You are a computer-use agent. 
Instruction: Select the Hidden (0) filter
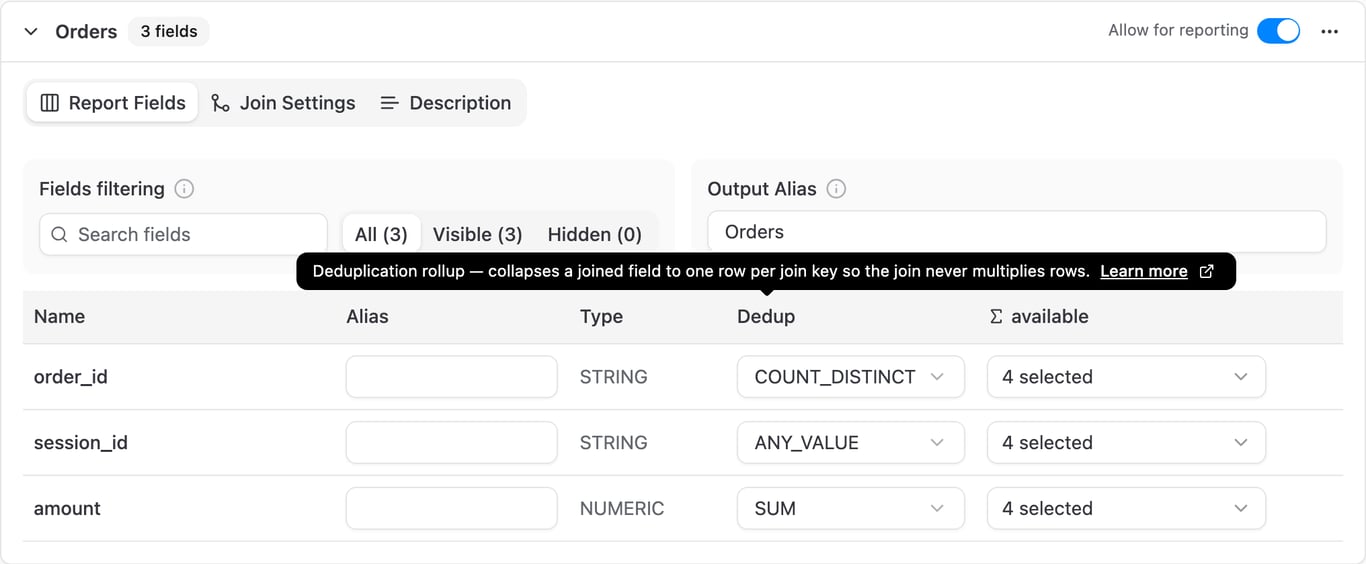pyautogui.click(x=595, y=234)
